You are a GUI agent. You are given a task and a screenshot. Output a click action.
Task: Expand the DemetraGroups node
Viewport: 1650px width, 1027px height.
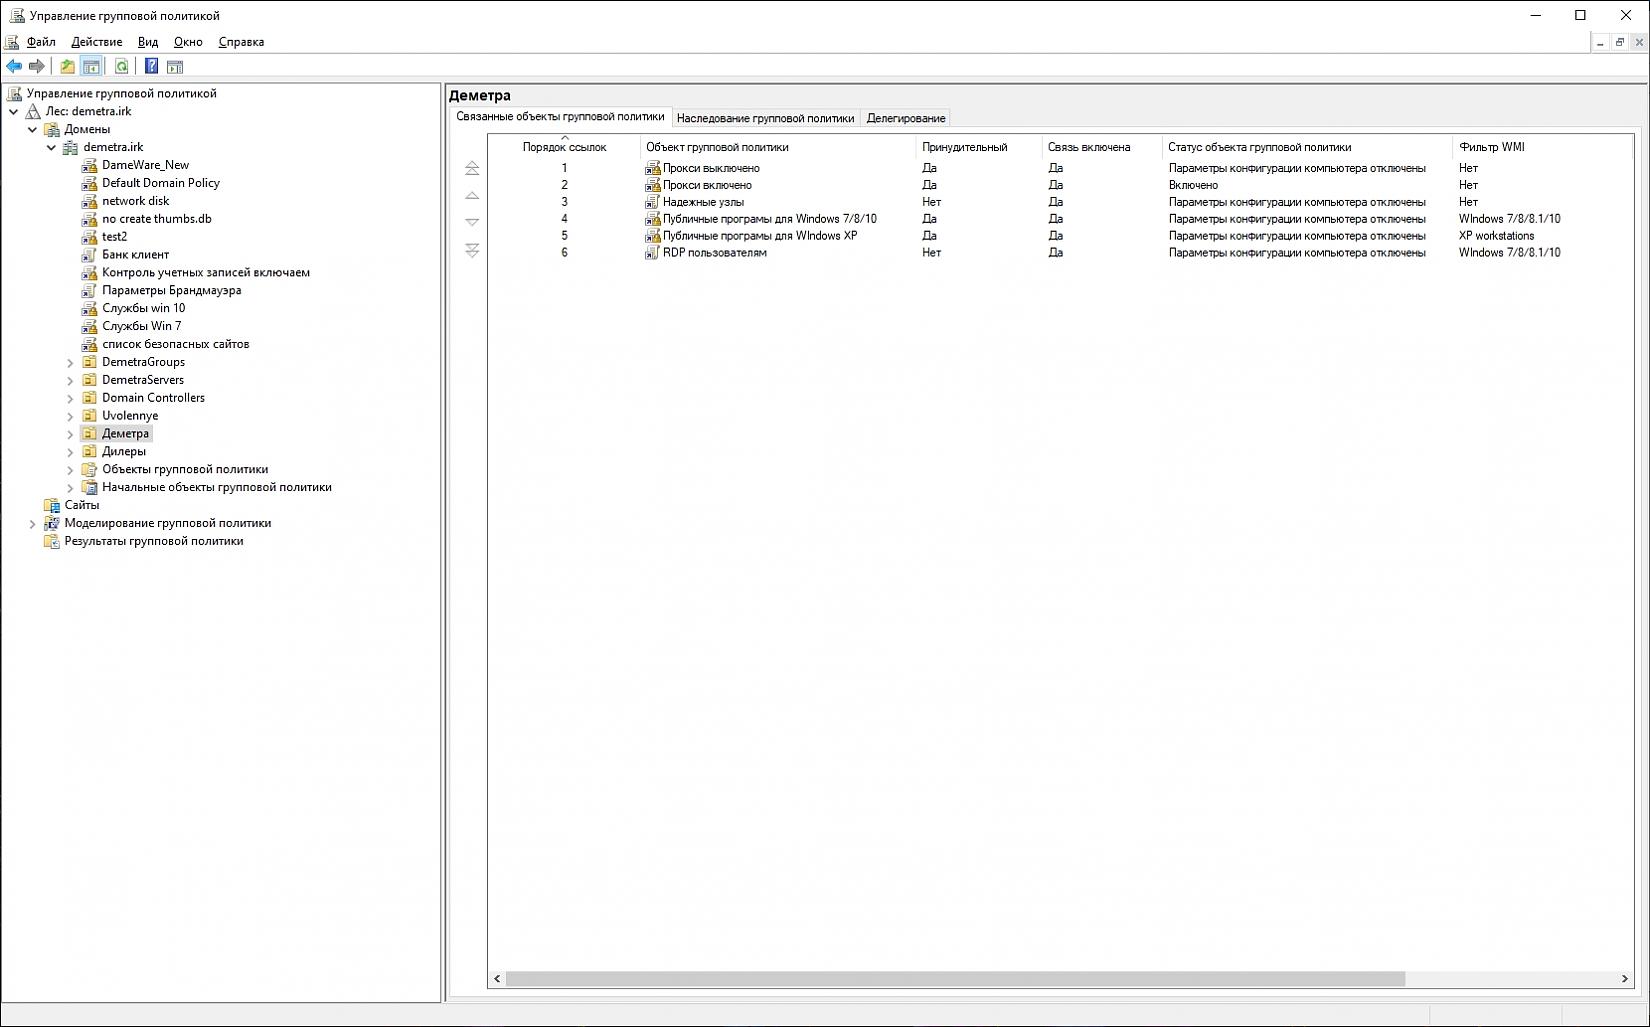click(70, 363)
